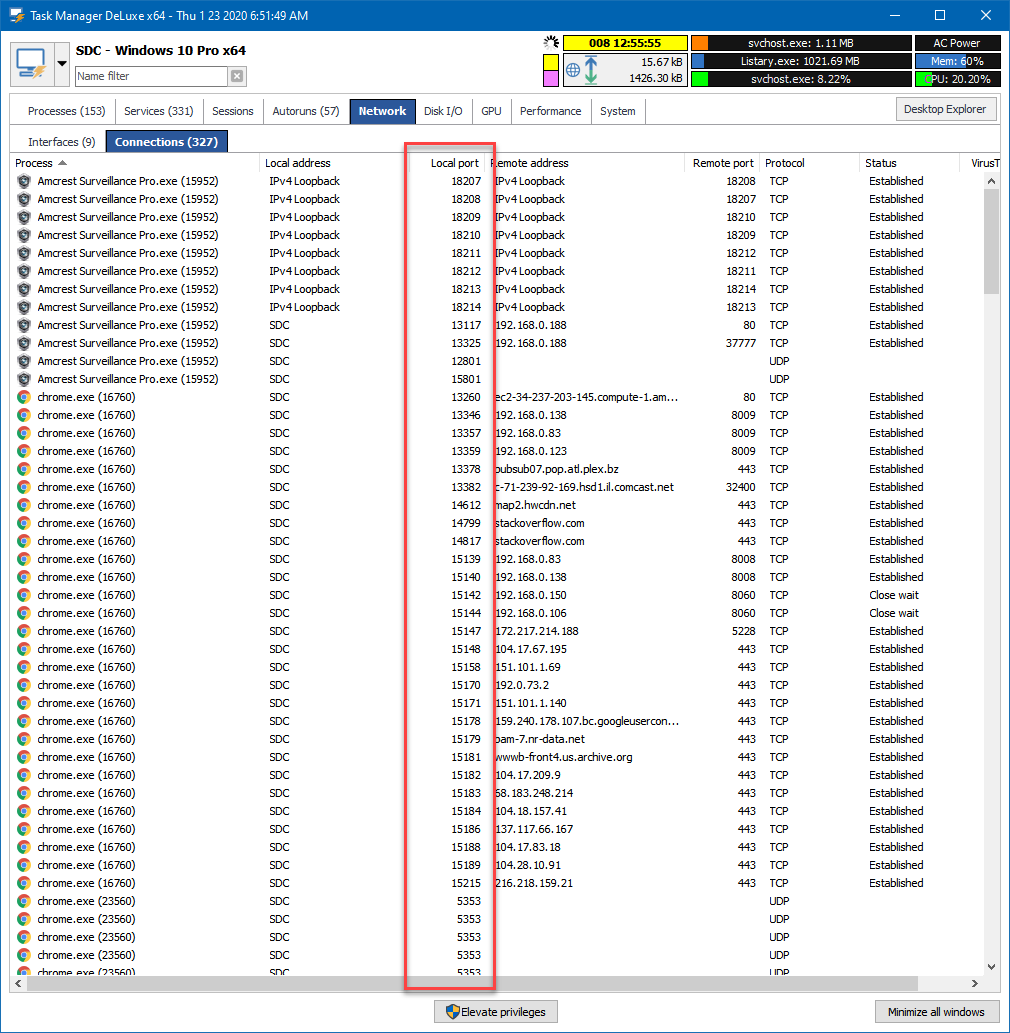1010x1033 pixels.
Task: Click Minimize all windows button
Action: [x=936, y=1012]
